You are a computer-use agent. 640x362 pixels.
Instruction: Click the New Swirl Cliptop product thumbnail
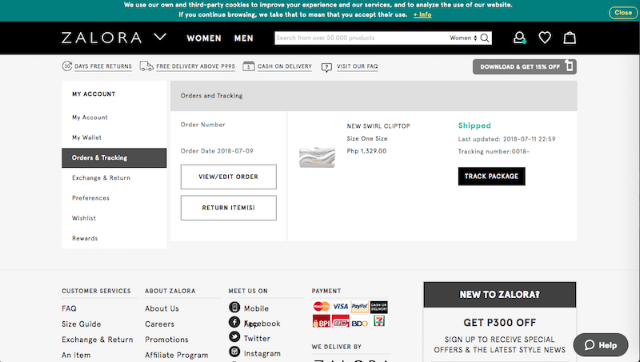click(317, 157)
